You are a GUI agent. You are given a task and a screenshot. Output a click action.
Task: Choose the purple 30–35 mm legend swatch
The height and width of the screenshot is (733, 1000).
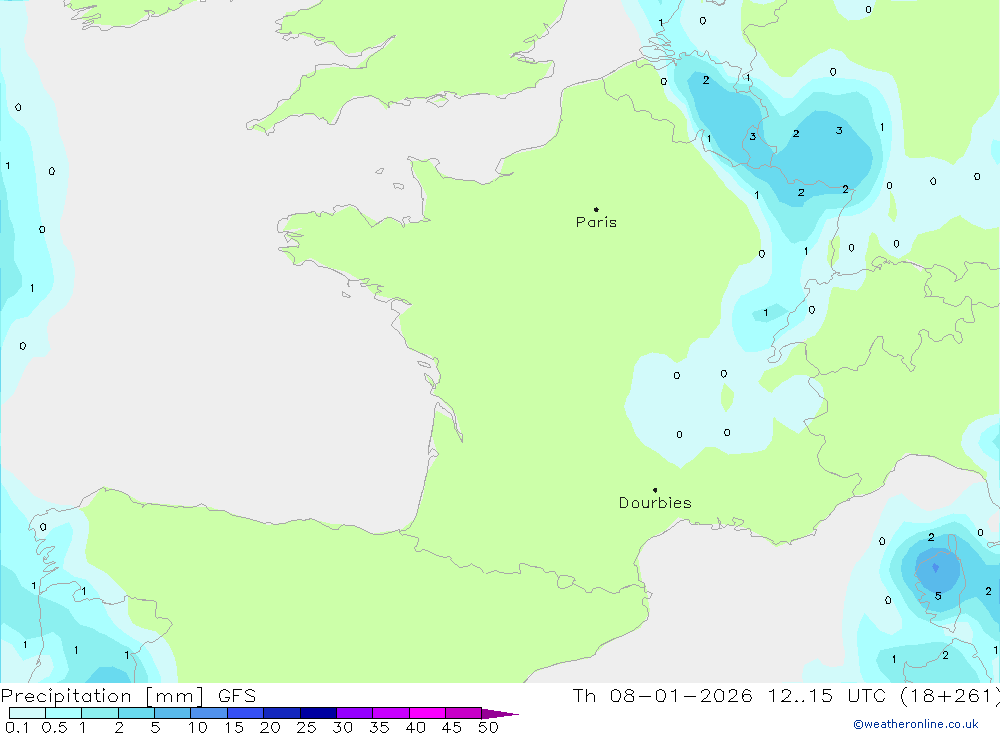pyautogui.click(x=355, y=713)
